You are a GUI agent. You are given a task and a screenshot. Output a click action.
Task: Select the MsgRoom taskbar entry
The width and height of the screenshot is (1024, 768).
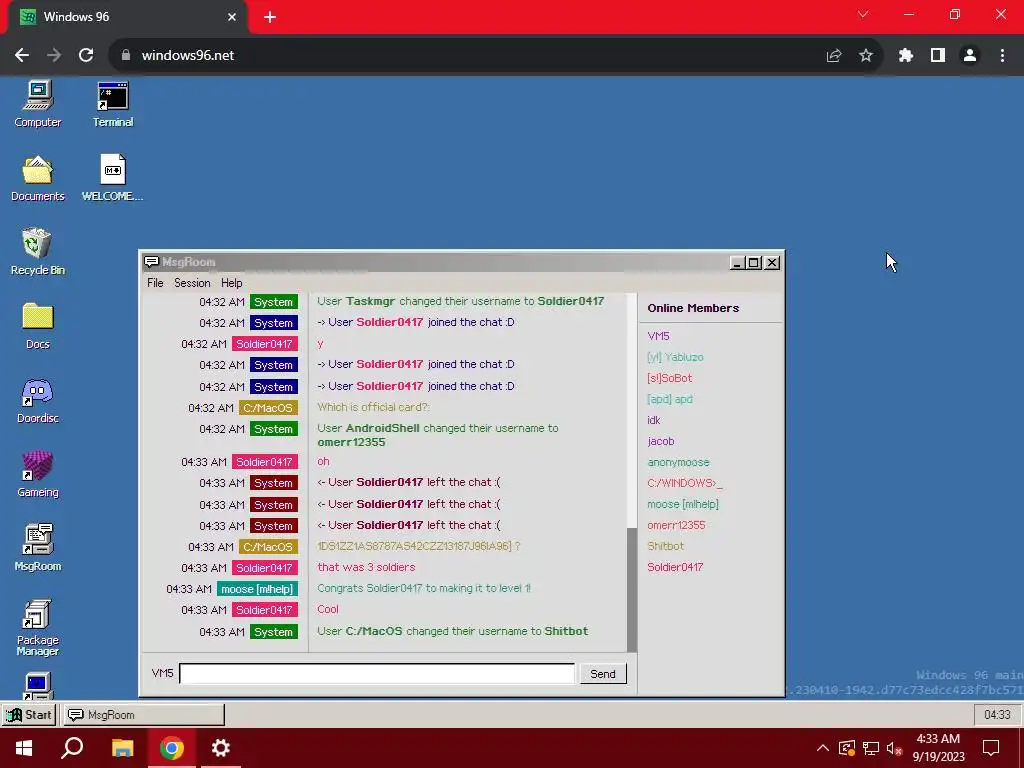pos(143,714)
